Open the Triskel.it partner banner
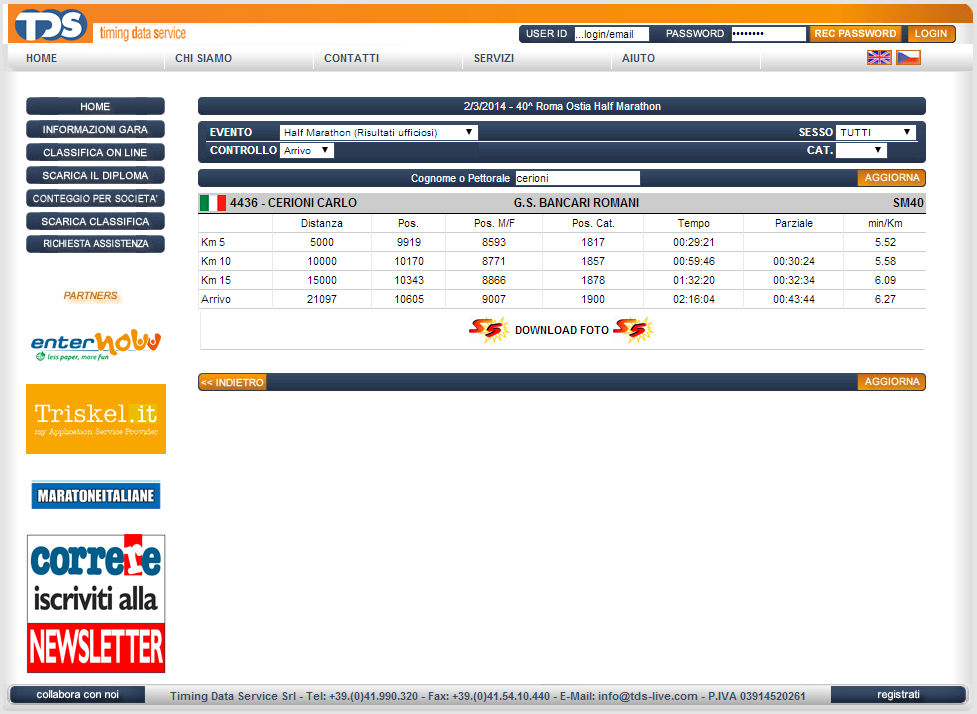The width and height of the screenshot is (977, 714). [x=96, y=419]
